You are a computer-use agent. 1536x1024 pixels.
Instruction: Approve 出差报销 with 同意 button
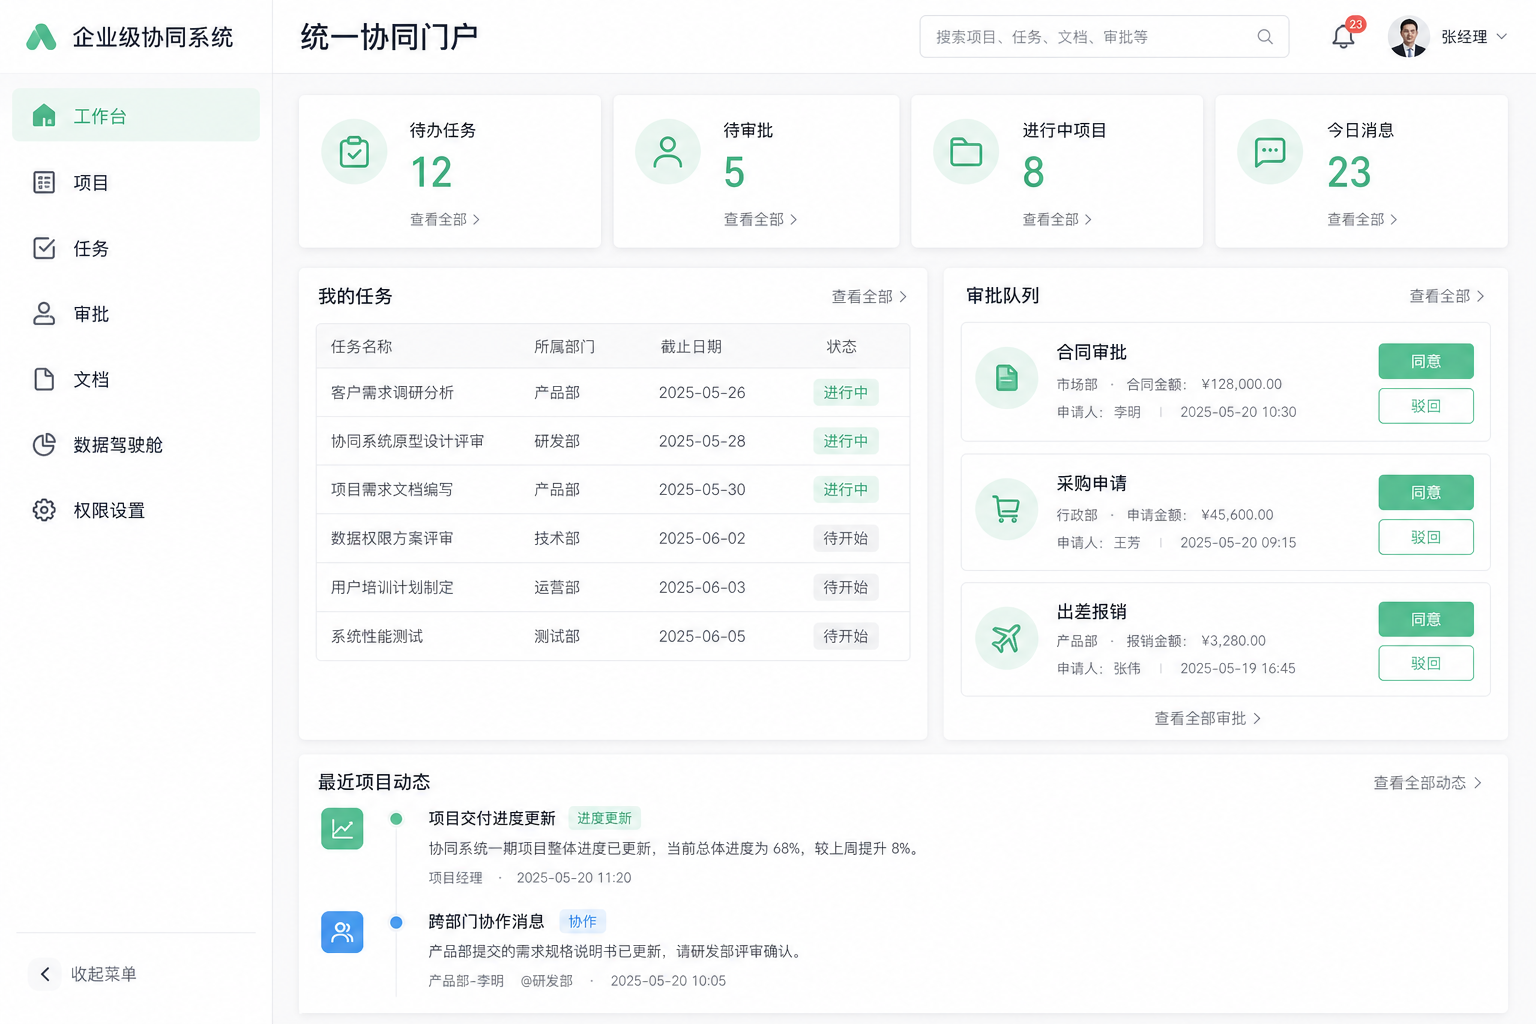pyautogui.click(x=1426, y=619)
